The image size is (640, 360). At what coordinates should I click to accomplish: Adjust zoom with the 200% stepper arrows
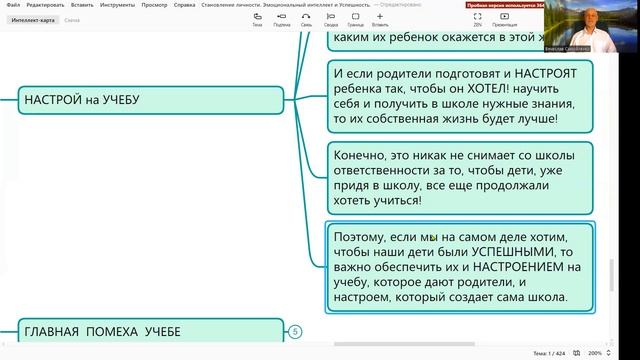click(609, 353)
